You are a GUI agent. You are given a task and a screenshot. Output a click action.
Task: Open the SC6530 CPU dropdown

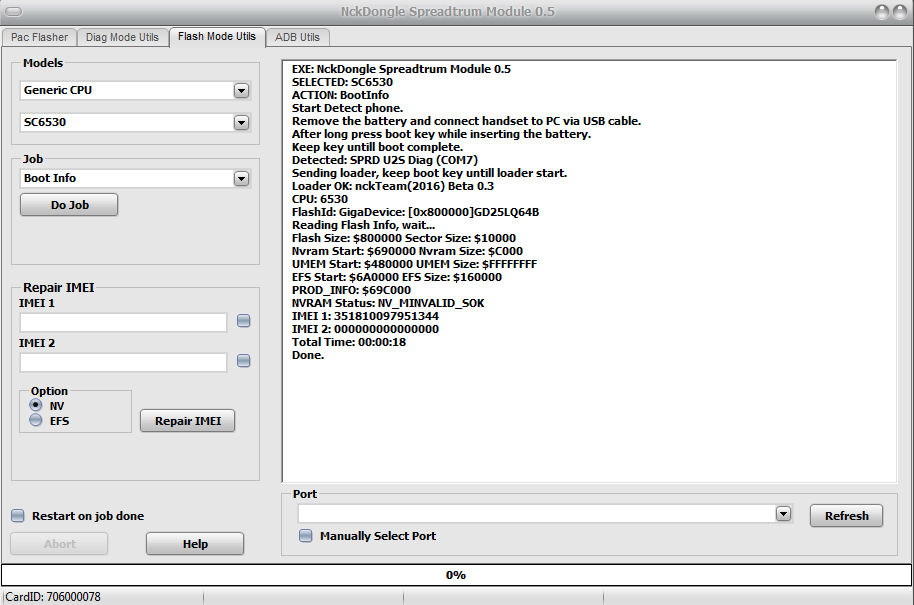coord(241,122)
